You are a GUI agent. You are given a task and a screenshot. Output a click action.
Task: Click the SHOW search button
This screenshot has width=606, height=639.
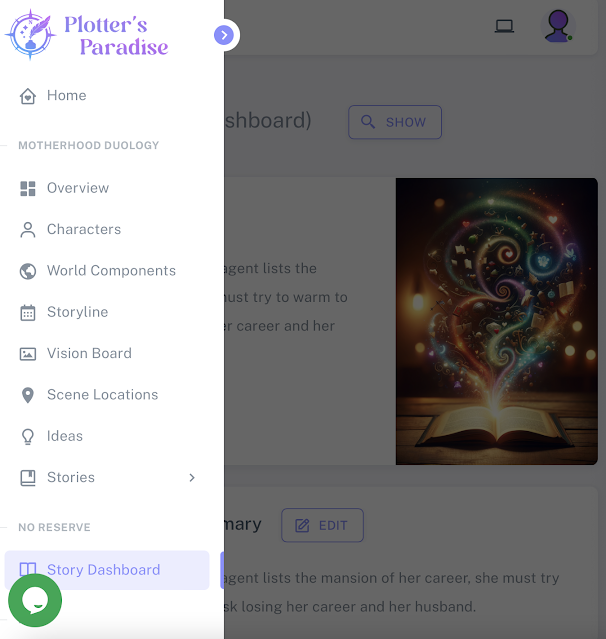(395, 122)
